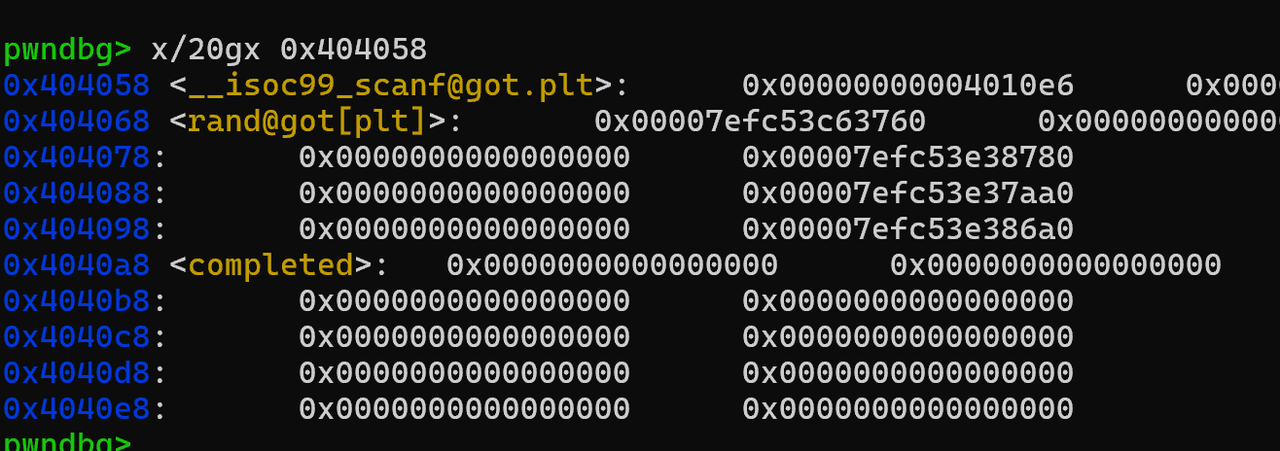1280x451 pixels.
Task: Click the rand@got[plt] symbol label
Action: tap(308, 121)
